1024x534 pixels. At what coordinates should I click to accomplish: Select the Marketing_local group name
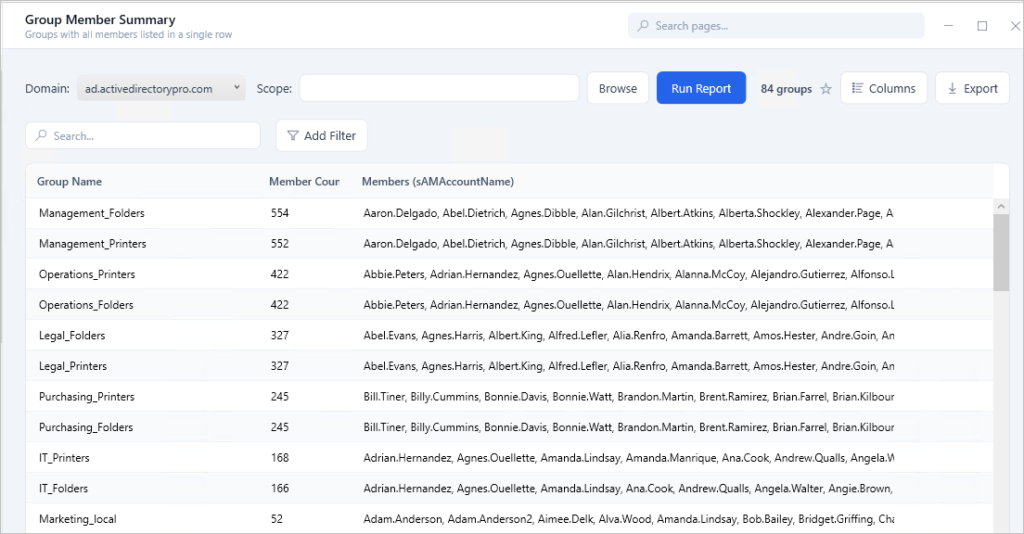[78, 519]
